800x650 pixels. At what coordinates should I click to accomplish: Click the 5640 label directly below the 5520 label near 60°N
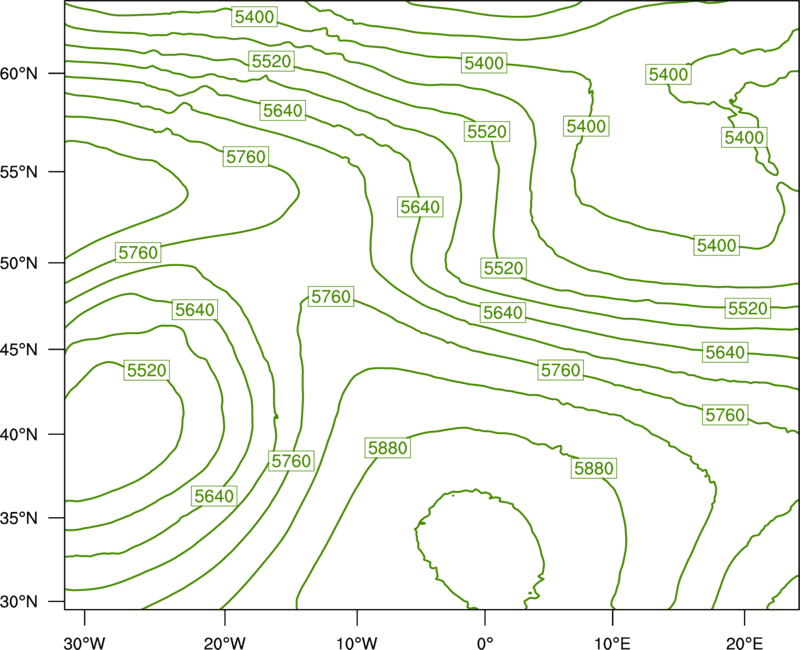[283, 110]
